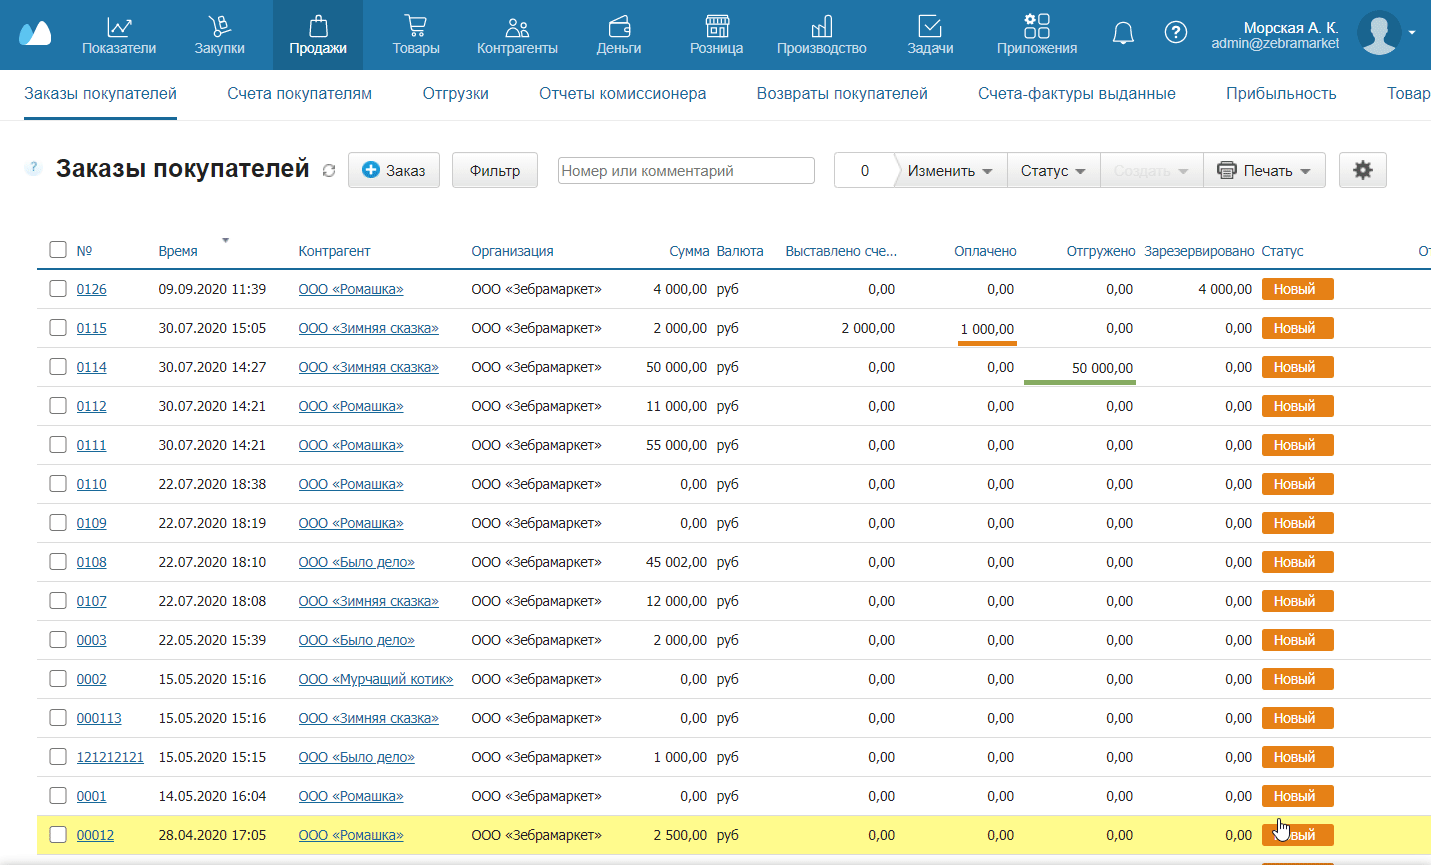Open the Счета покупателям tab

pos(299,94)
